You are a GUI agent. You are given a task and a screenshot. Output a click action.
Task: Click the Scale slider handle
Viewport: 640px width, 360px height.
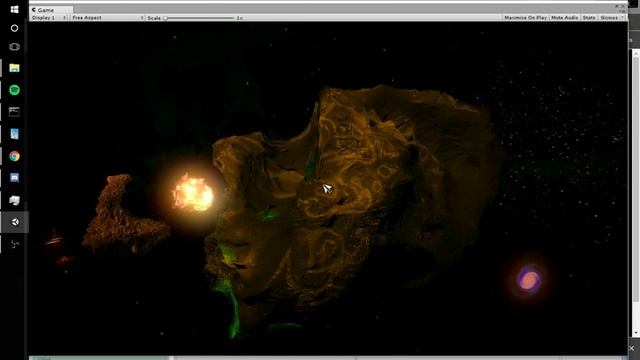coord(165,18)
